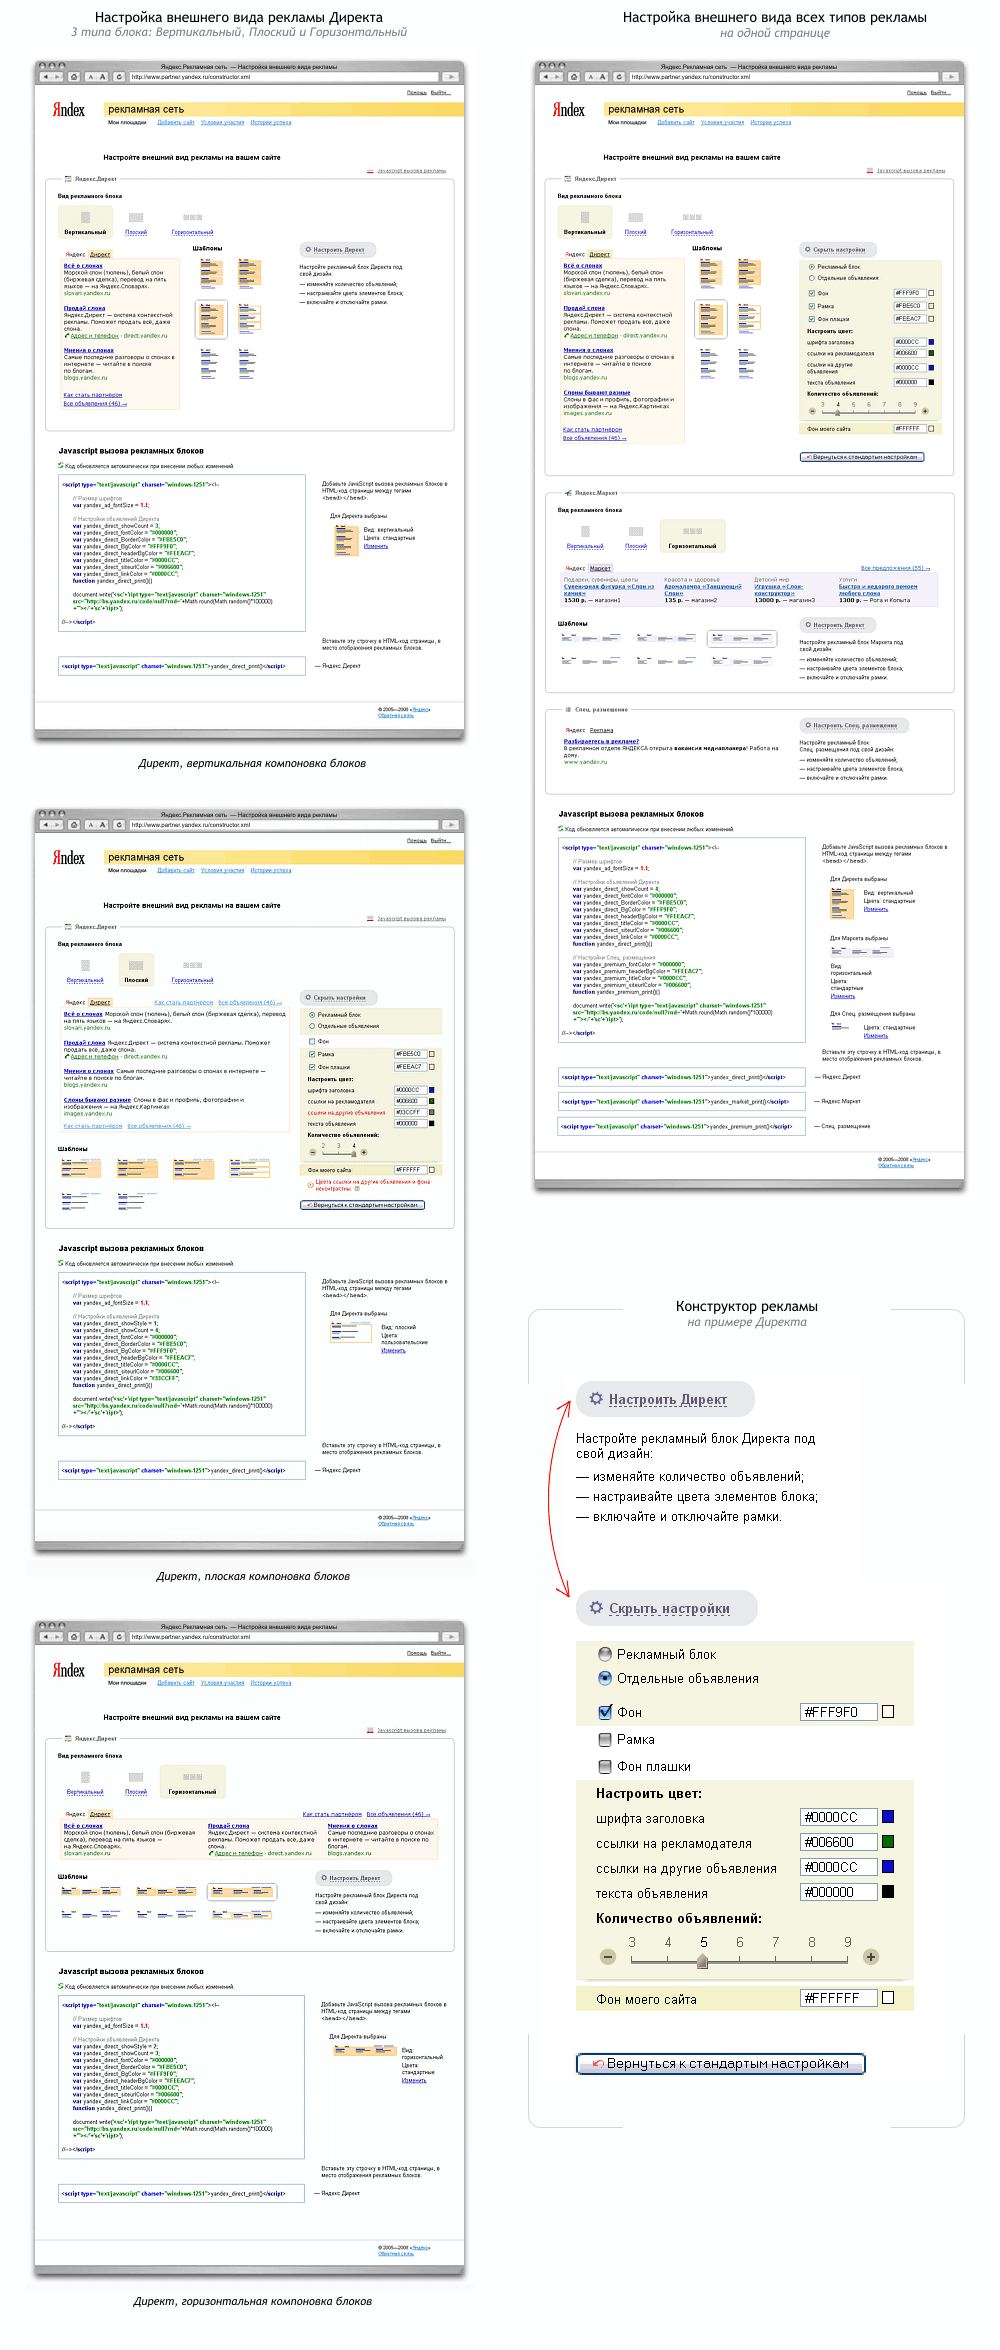Image resolution: width=1000 pixels, height=2350 pixels.
Task: Click the back arrow in the horizontal layout browser toolbar
Action: 46,1637
